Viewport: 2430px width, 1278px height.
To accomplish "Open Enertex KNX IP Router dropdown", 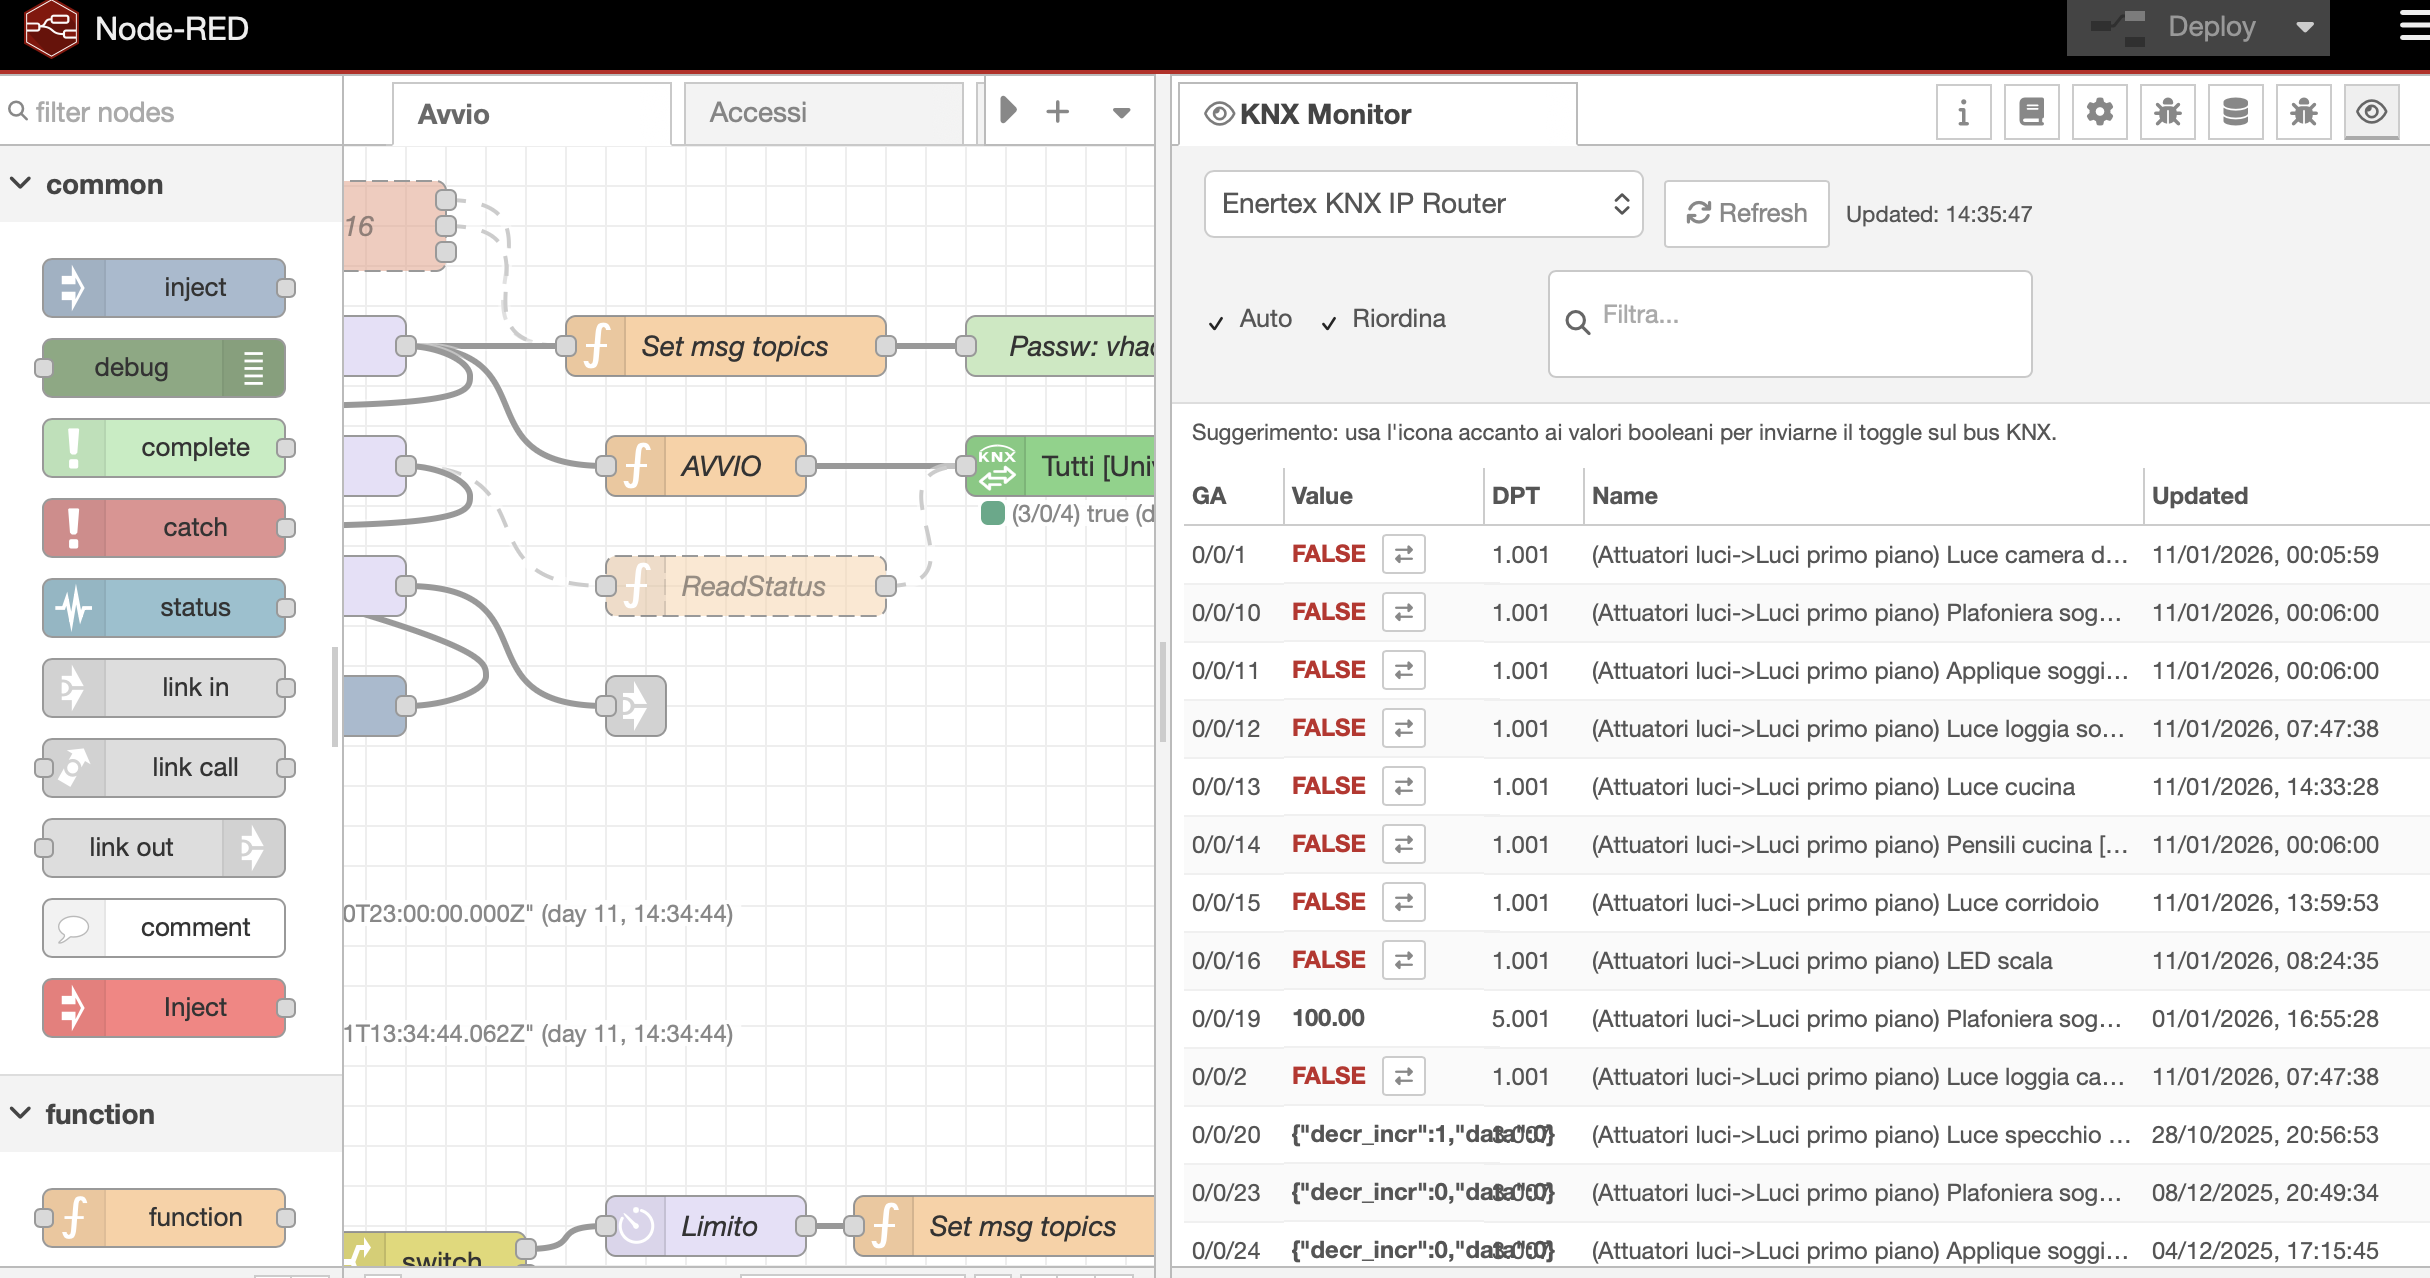I will pos(1423,204).
